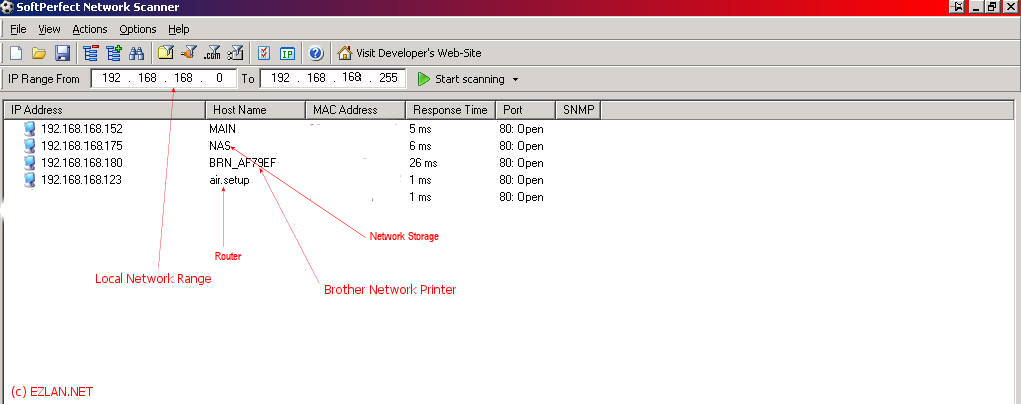Image resolution: width=1021 pixels, height=404 pixels.
Task: Click the IP Range From address field
Action: tap(163, 78)
